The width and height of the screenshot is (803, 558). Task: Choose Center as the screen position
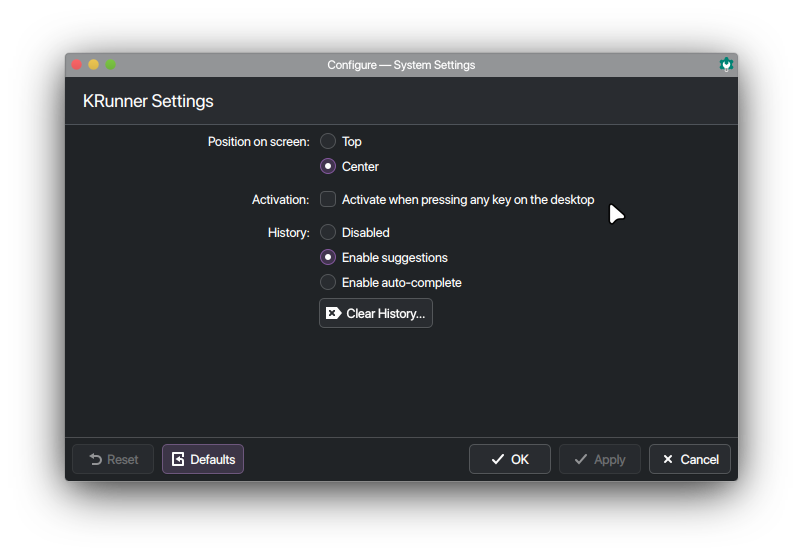click(x=328, y=167)
